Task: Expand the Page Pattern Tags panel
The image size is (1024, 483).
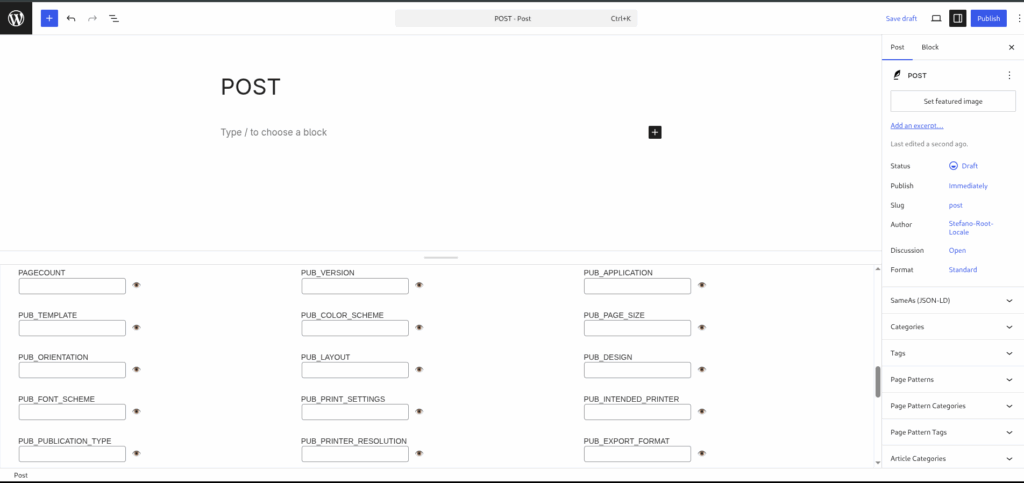Action: click(x=953, y=432)
